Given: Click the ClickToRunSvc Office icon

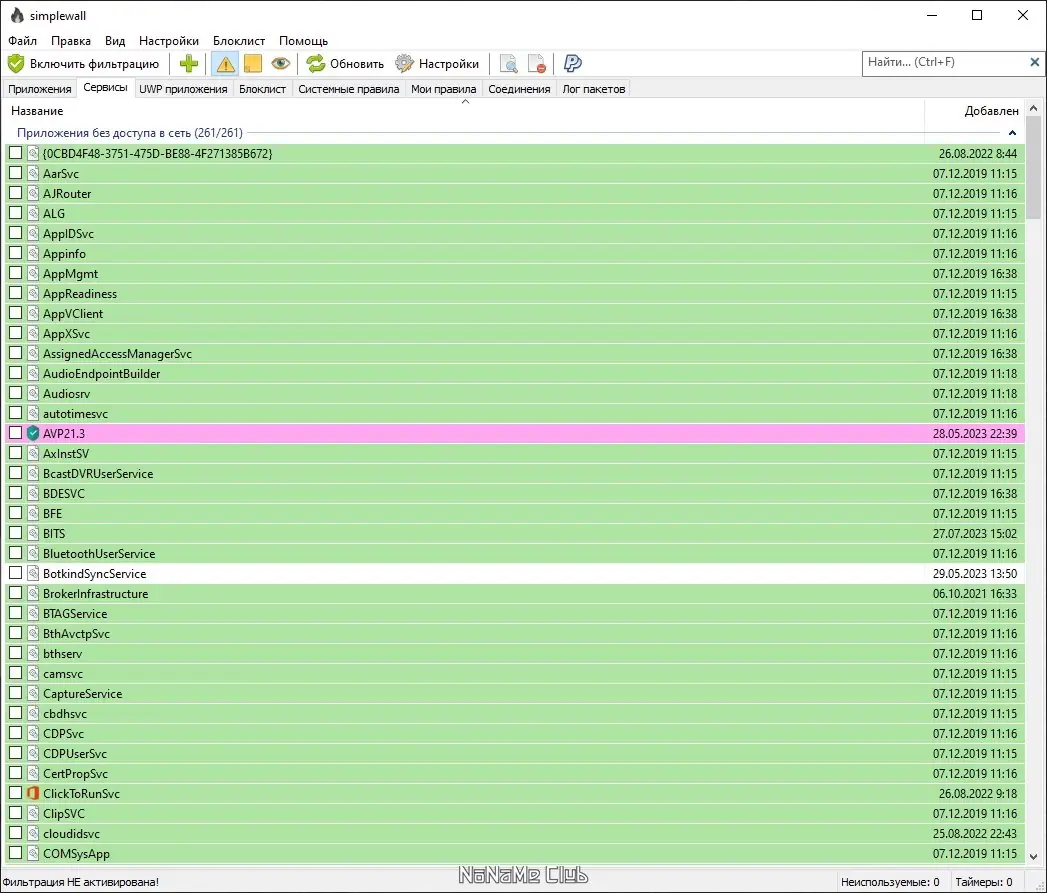Looking at the screenshot, I should (33, 793).
